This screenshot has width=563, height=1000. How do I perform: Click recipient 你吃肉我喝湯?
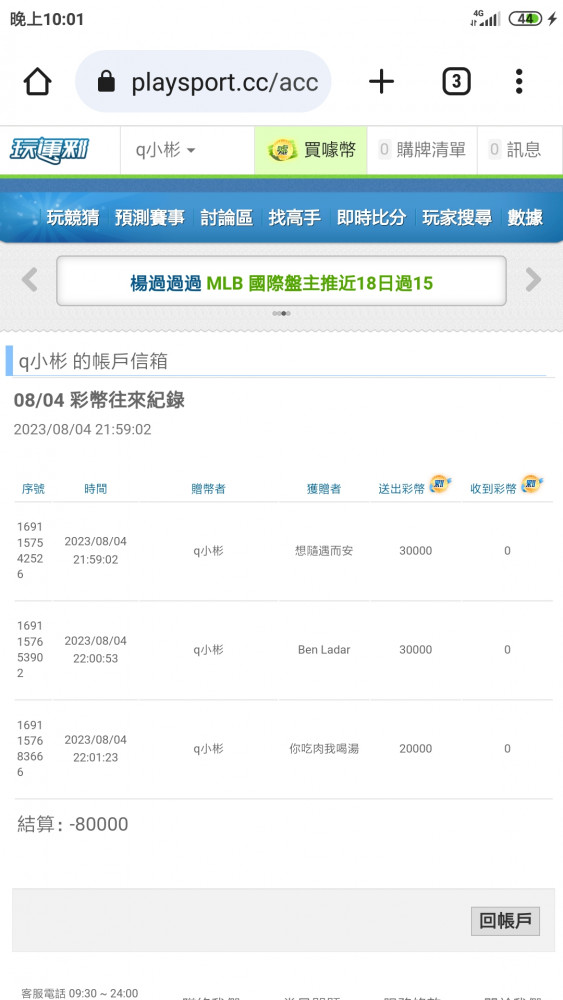(x=324, y=749)
